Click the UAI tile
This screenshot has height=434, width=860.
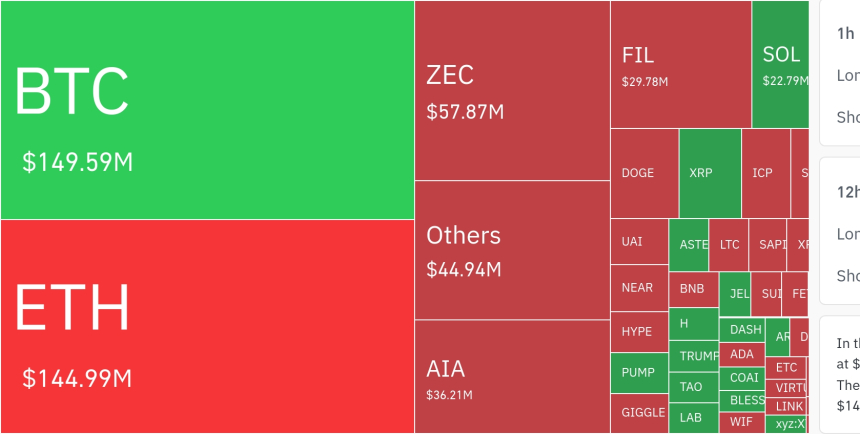click(639, 242)
